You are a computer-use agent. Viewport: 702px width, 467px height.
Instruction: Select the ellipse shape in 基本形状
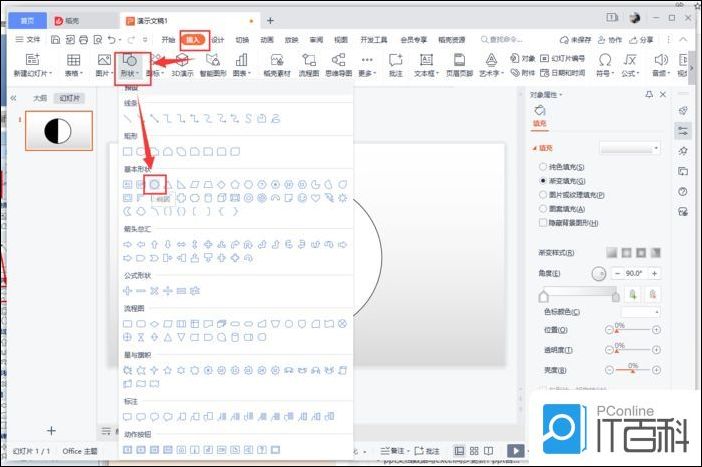click(x=154, y=184)
